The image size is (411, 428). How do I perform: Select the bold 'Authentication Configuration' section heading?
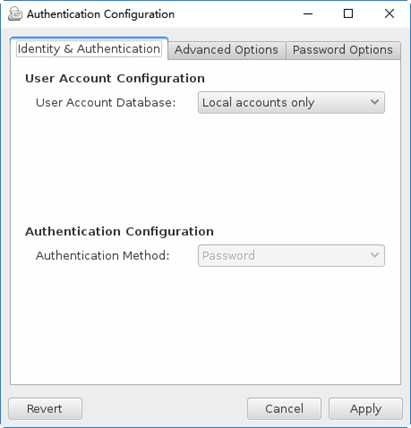point(119,232)
